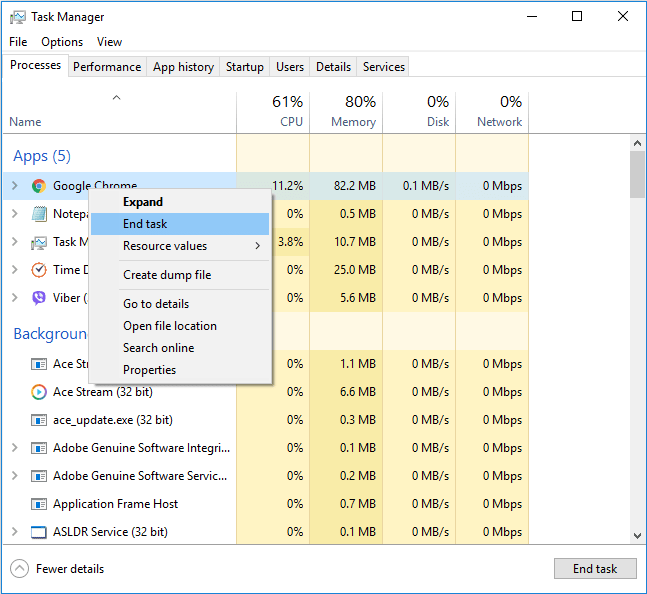Expand the Notepad process row
Image resolution: width=647 pixels, height=594 pixels.
(15, 214)
